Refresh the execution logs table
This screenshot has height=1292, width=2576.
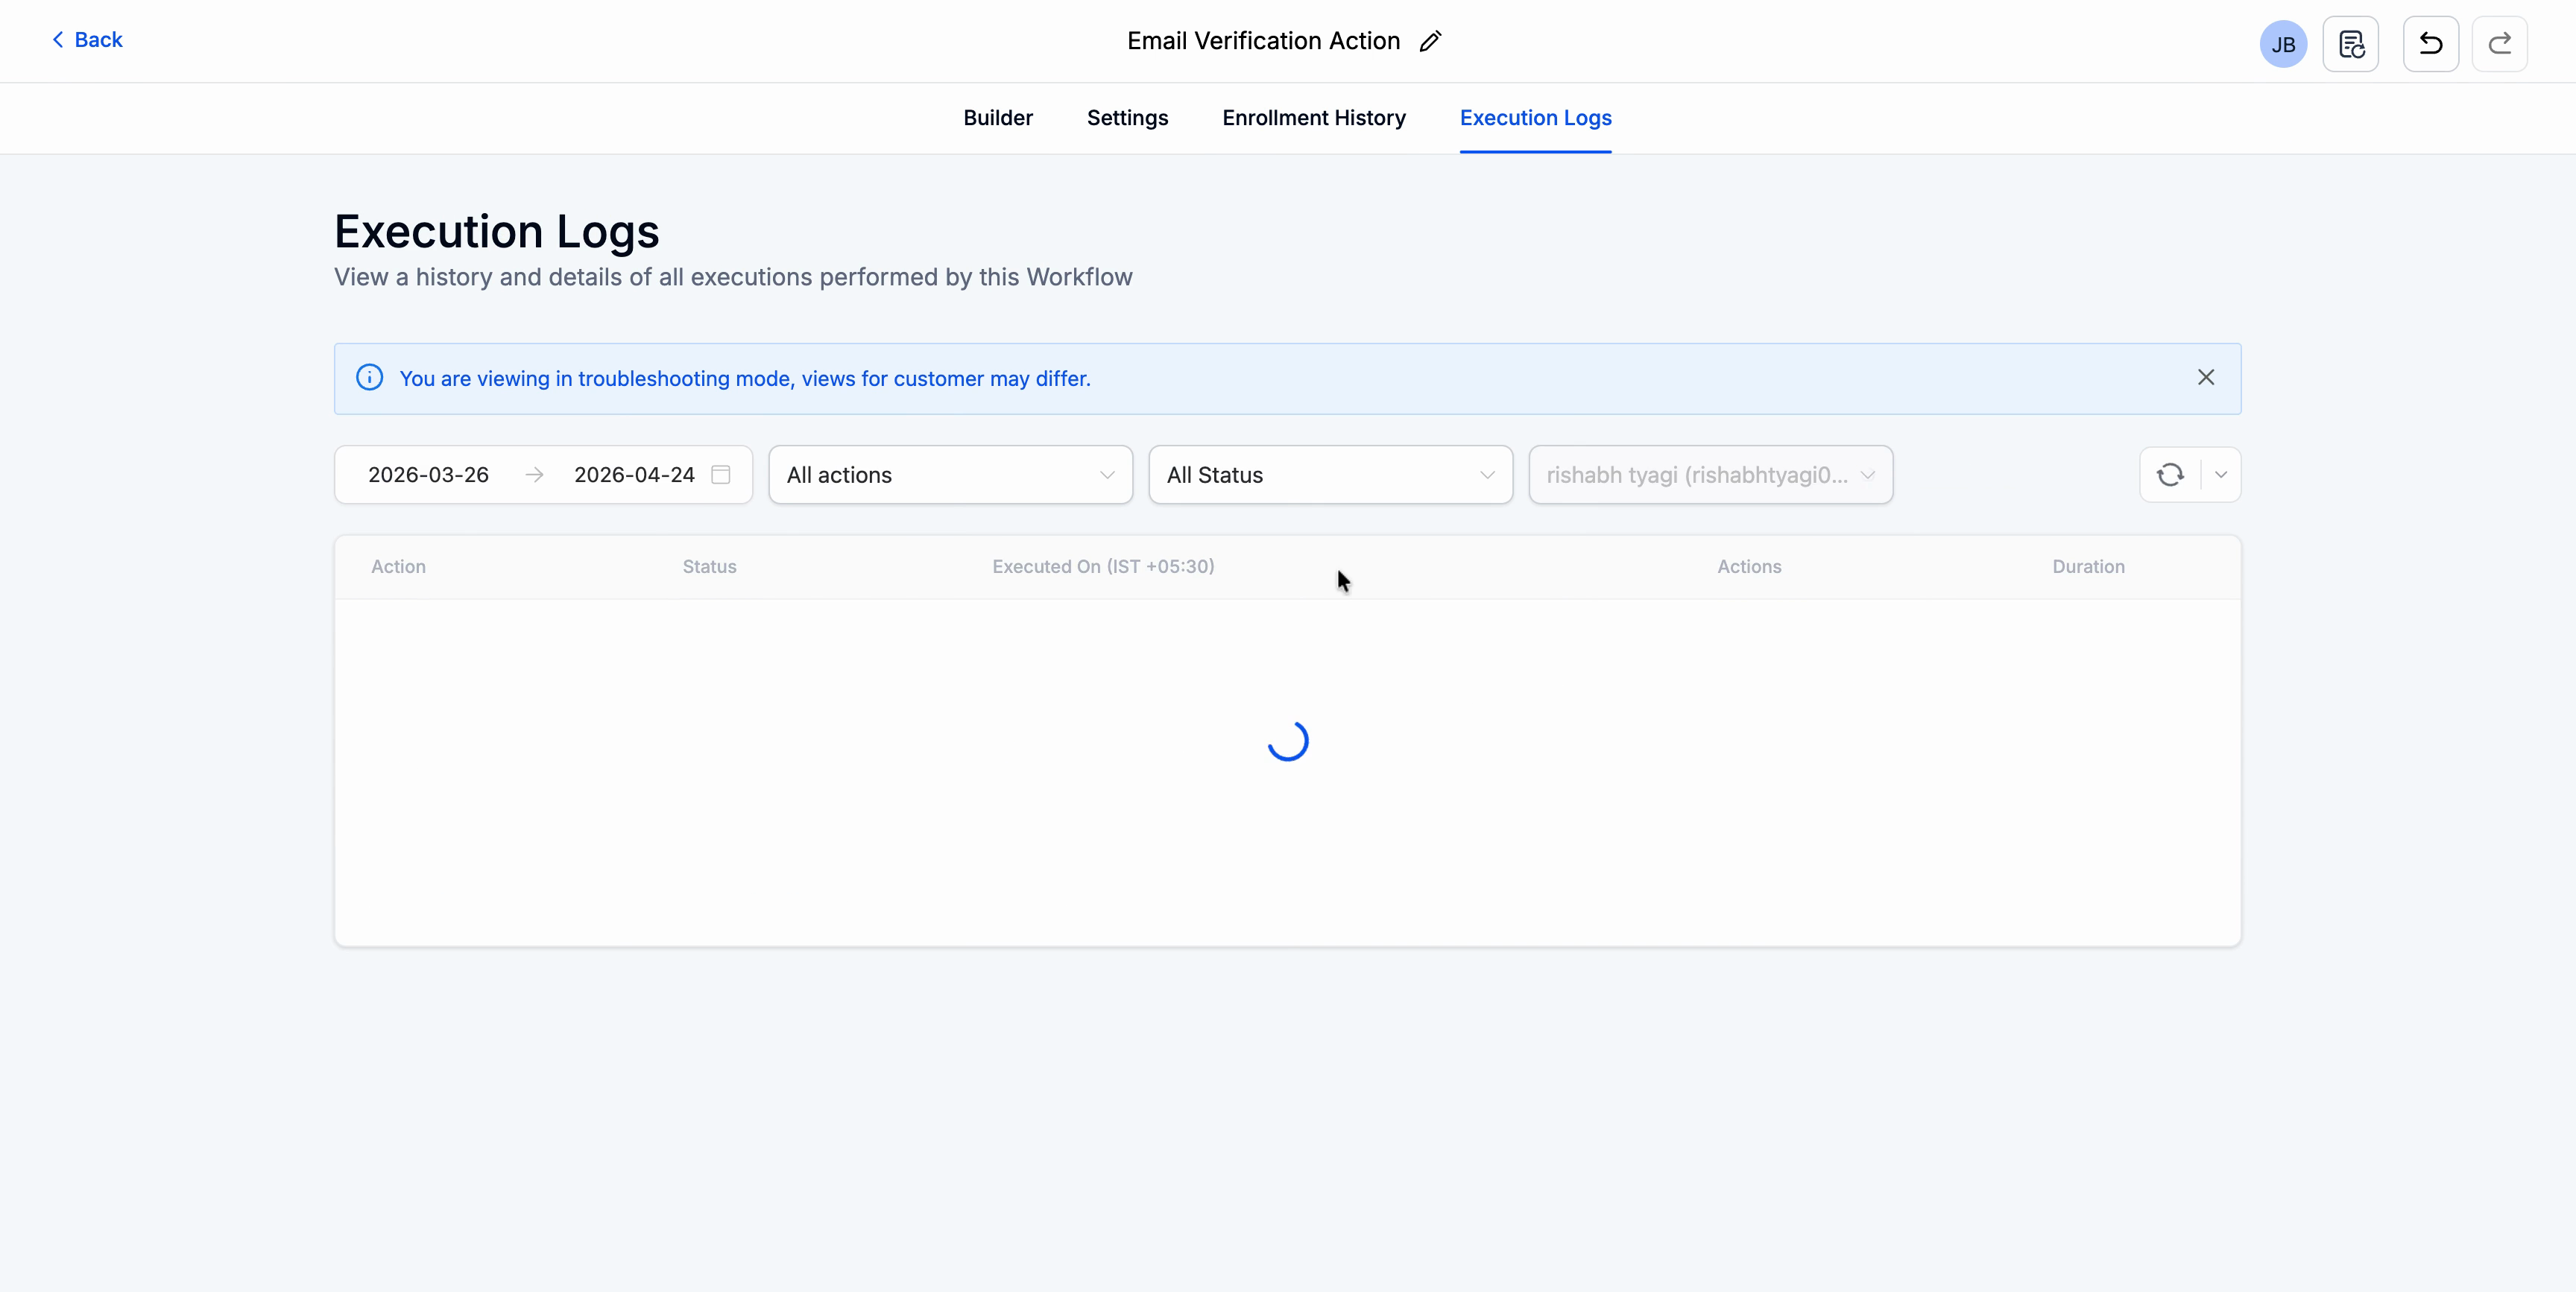pyautogui.click(x=2168, y=474)
